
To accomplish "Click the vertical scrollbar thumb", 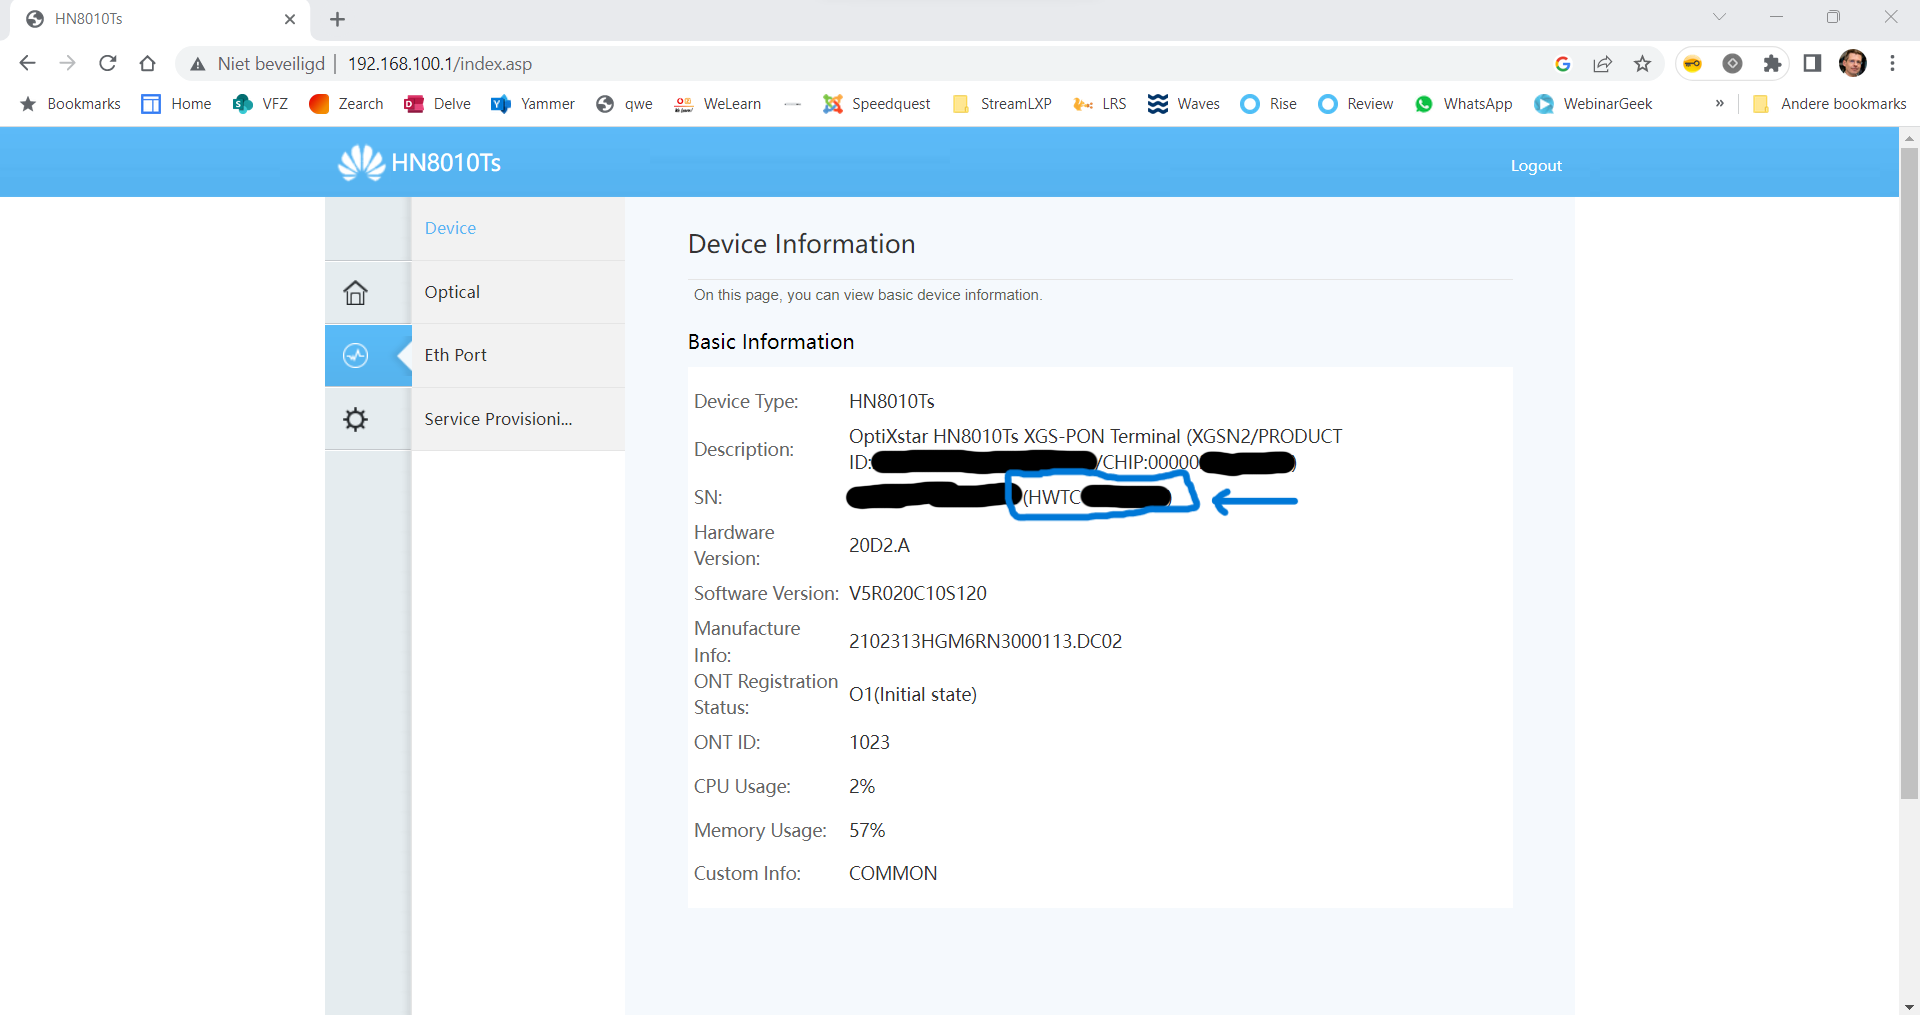I will (x=1909, y=474).
